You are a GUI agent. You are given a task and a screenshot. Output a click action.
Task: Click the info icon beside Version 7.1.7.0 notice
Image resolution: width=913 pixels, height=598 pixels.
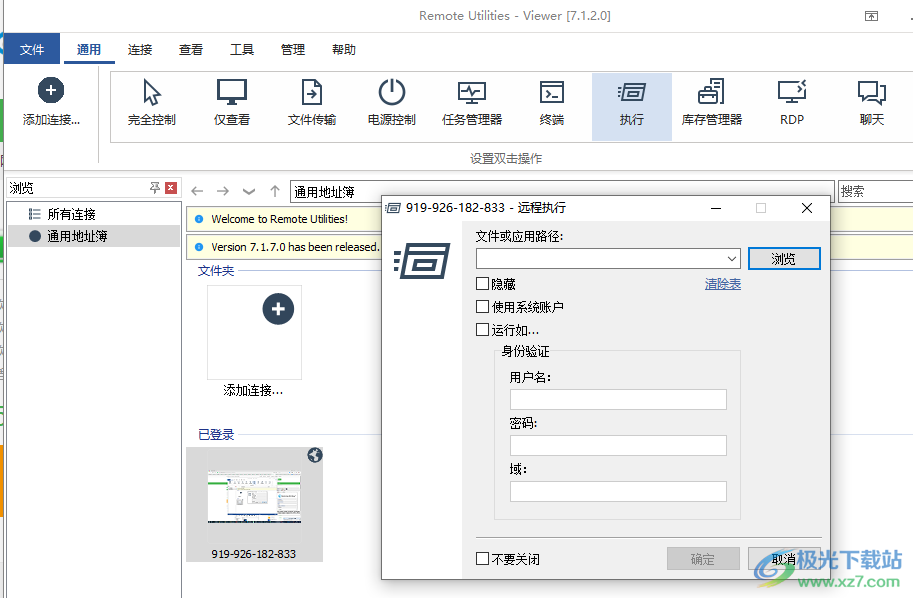pos(199,247)
